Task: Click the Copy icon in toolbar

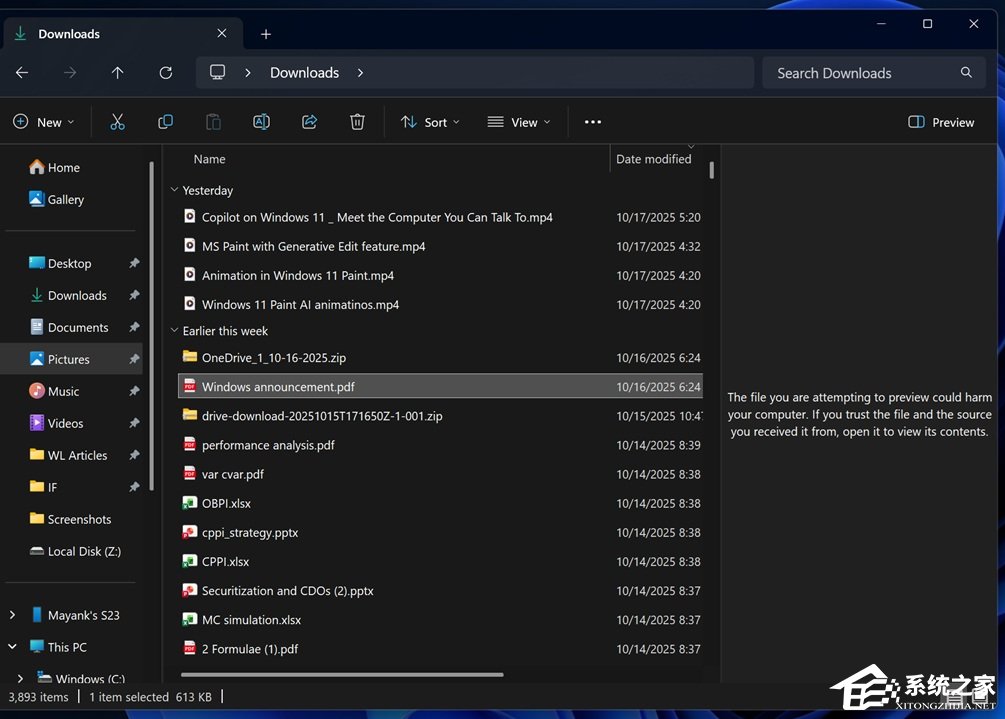Action: coord(165,122)
